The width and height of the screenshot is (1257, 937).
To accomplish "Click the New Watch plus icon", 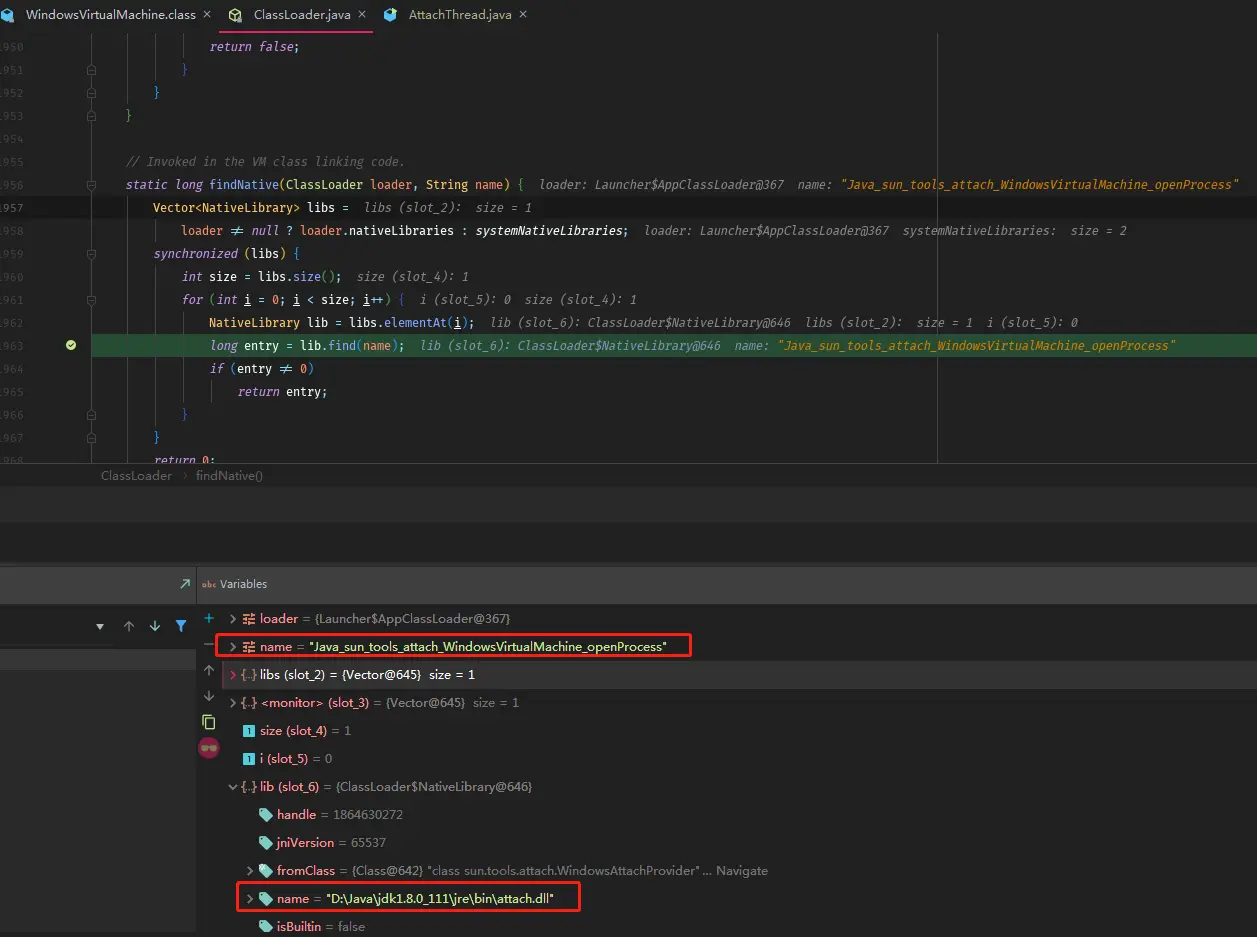I will [209, 619].
